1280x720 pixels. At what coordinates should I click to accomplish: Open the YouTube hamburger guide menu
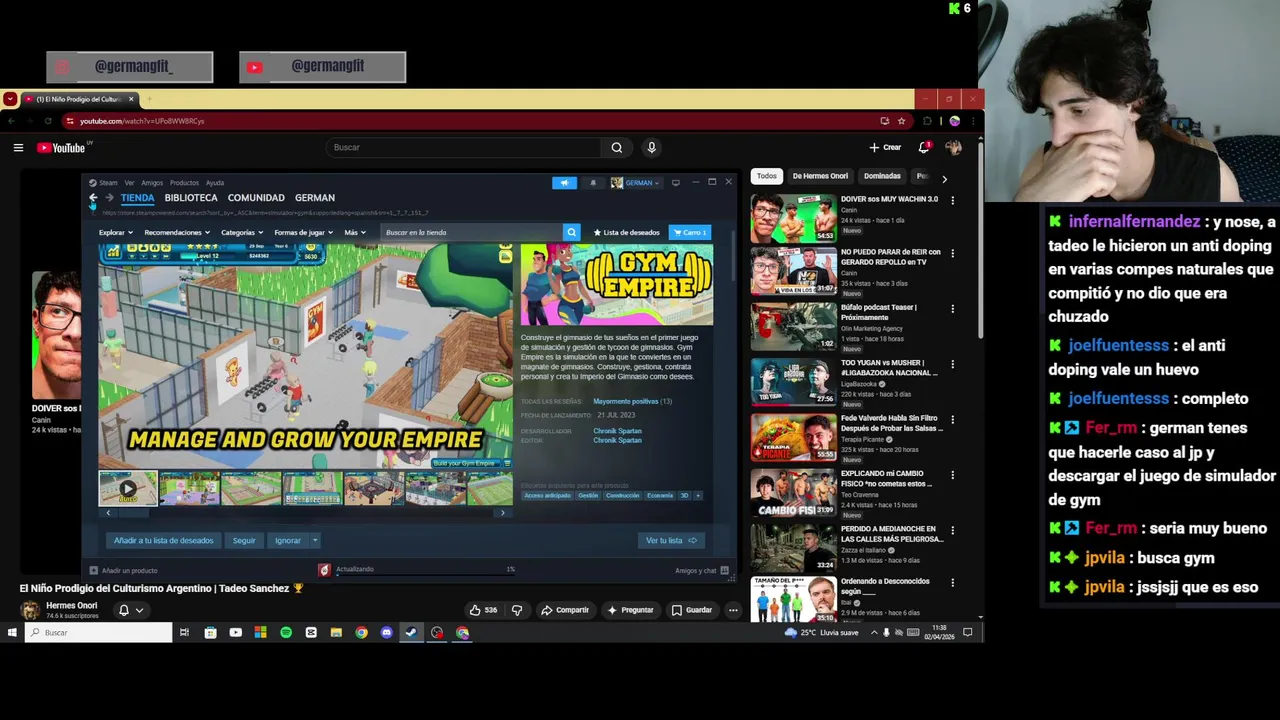tap(18, 148)
